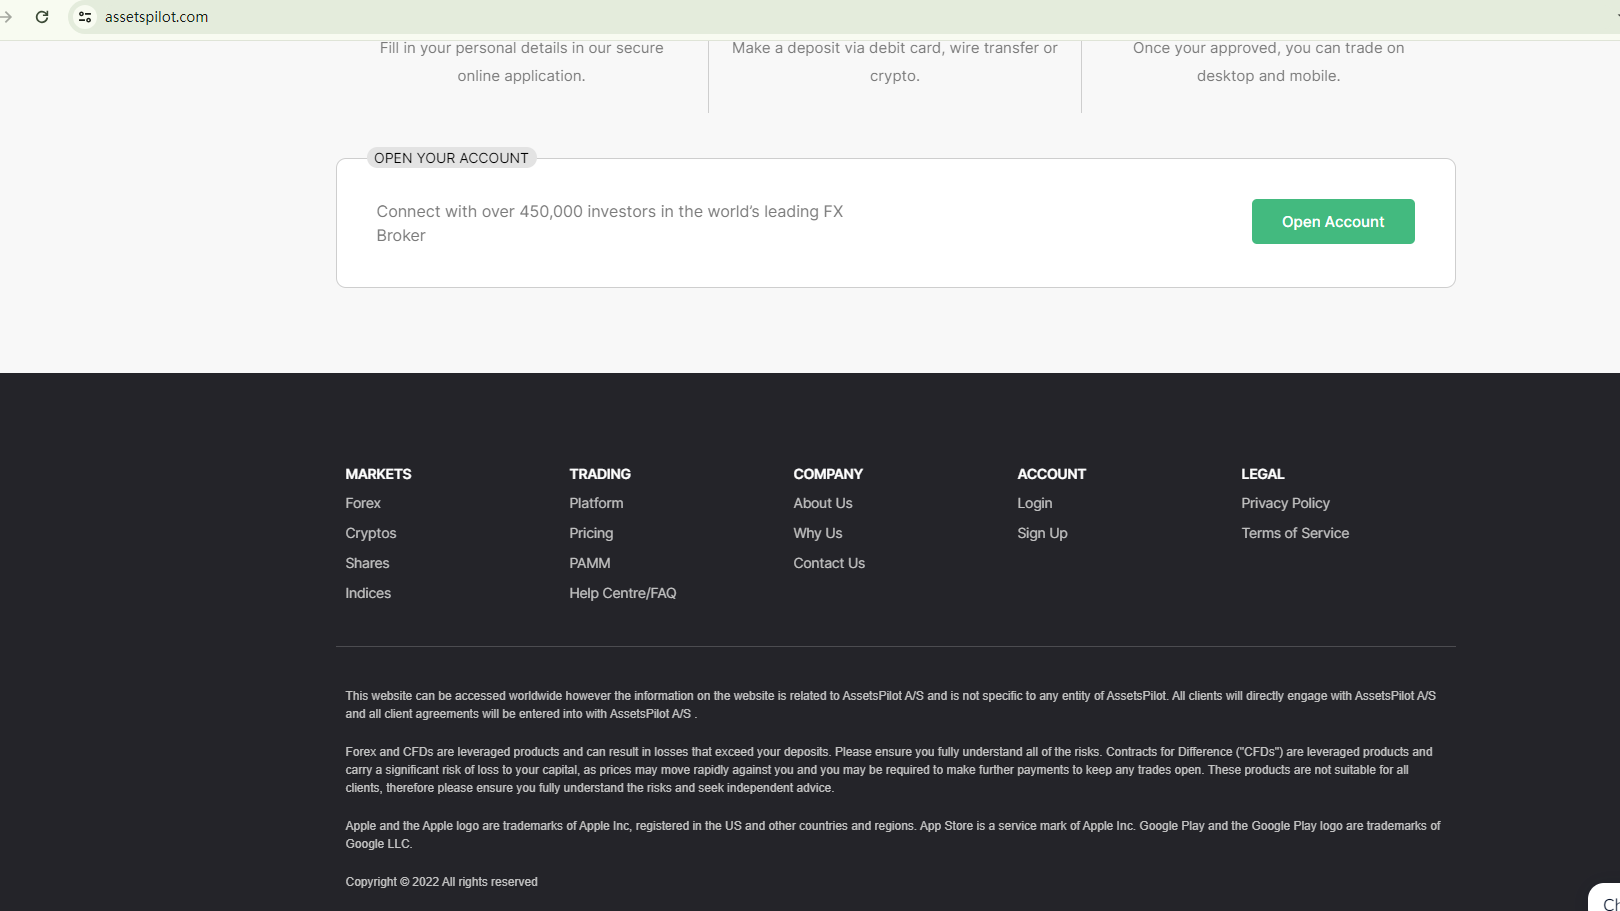The width and height of the screenshot is (1620, 911).
Task: Click the Why Us link
Action: tap(818, 533)
